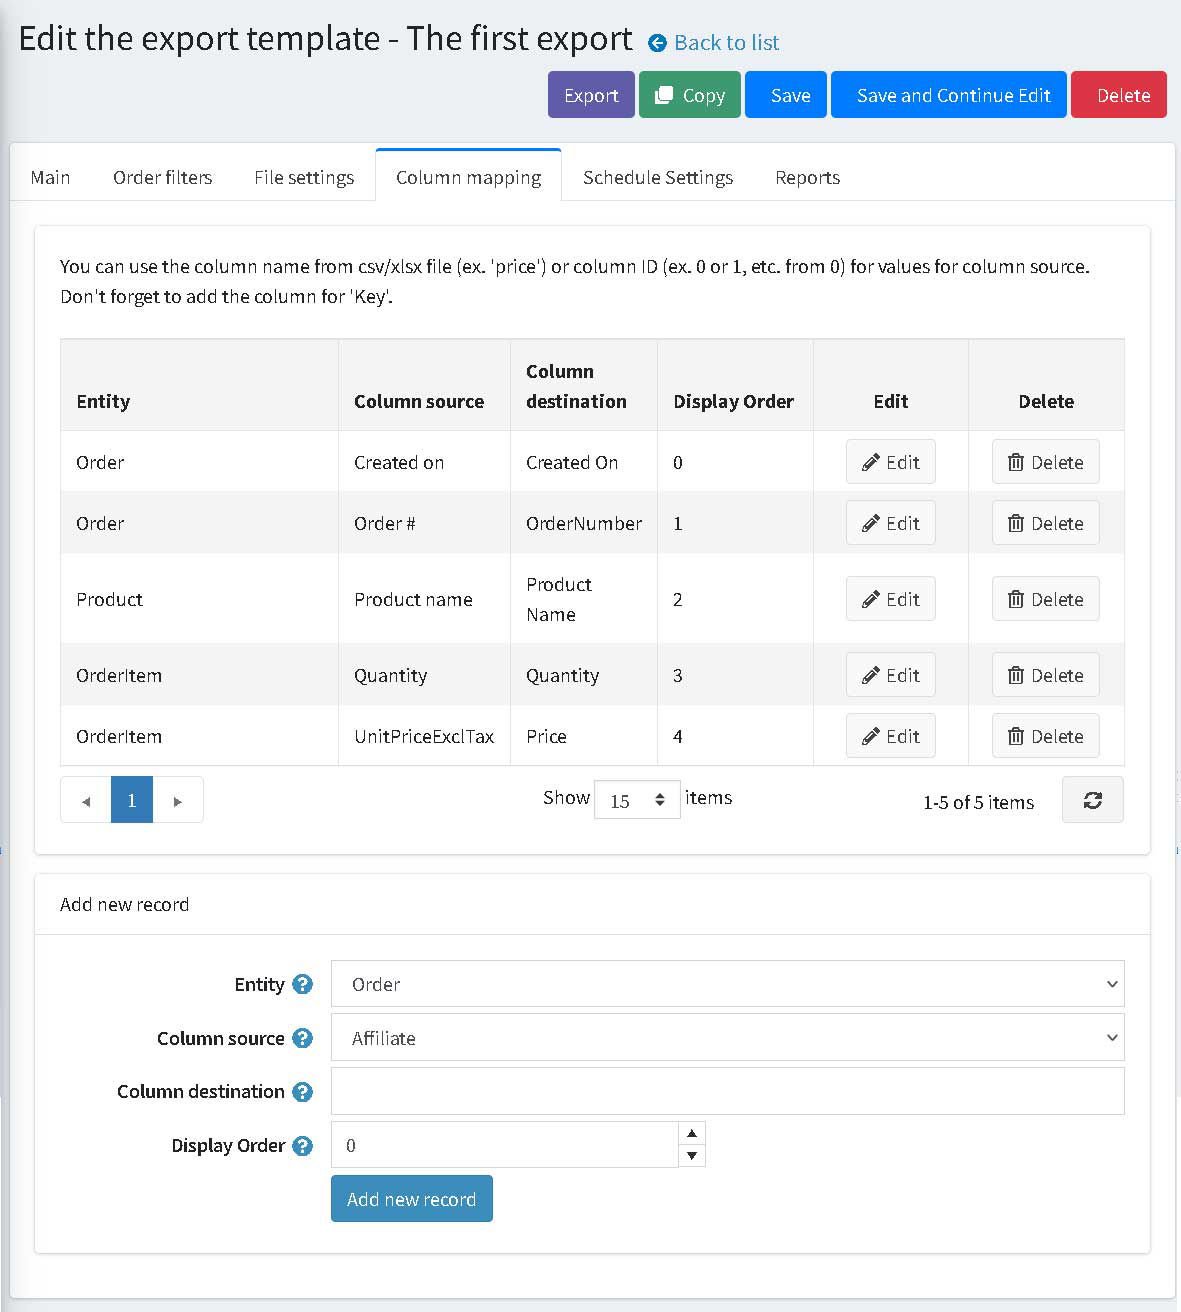Screen dimensions: 1181x1312
Task: Click Save and Continue Edit
Action: [x=949, y=95]
